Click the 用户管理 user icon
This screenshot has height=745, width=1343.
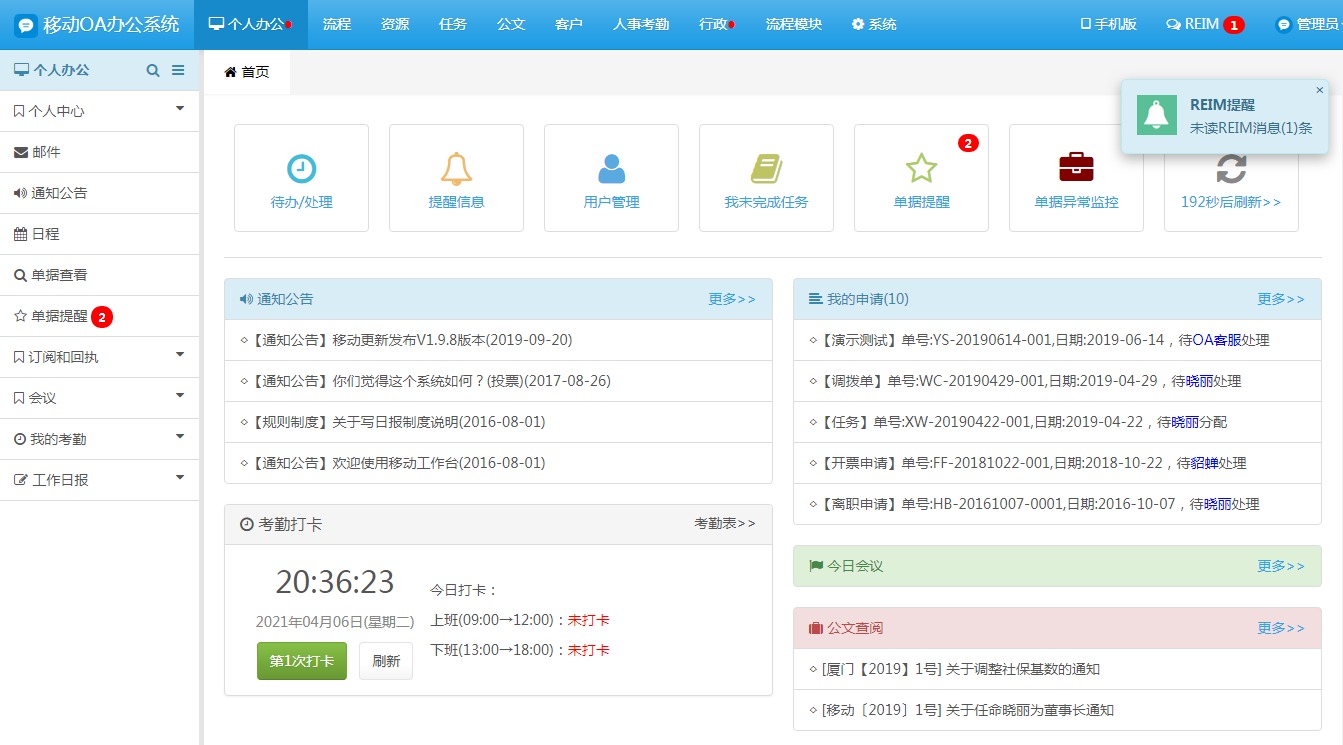click(611, 169)
